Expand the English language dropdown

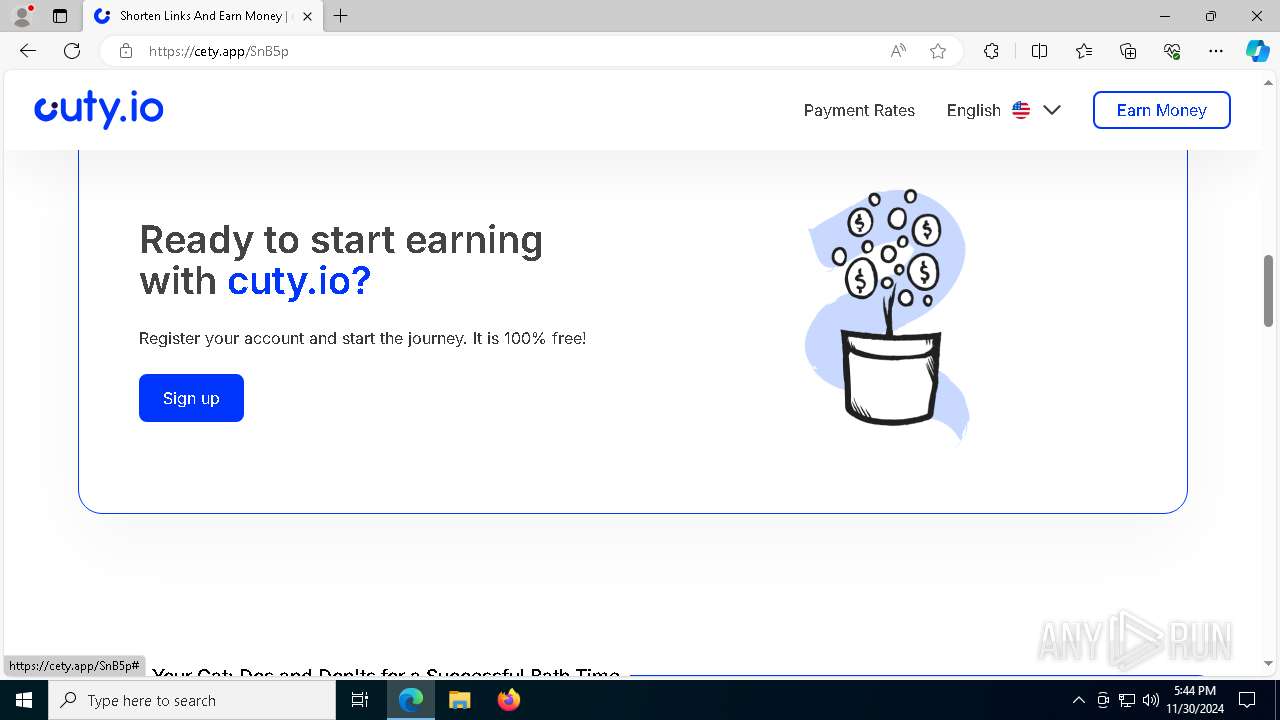pyautogui.click(x=1004, y=110)
